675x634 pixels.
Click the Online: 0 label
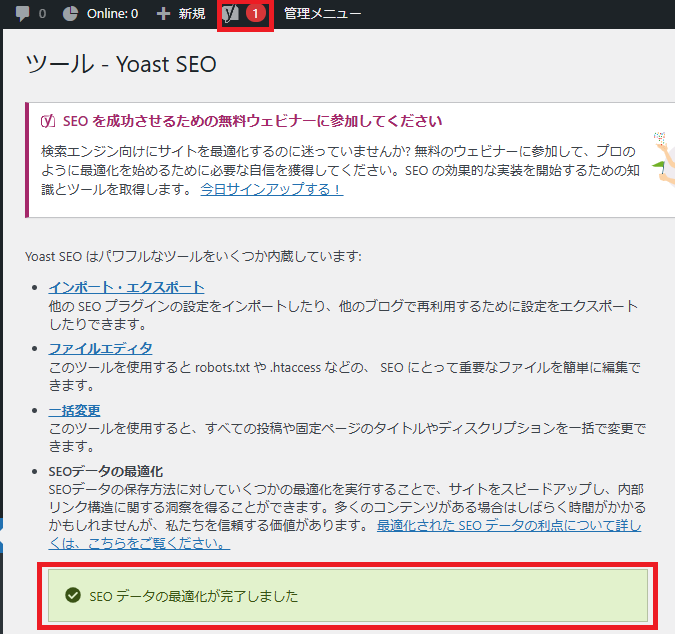(x=112, y=14)
